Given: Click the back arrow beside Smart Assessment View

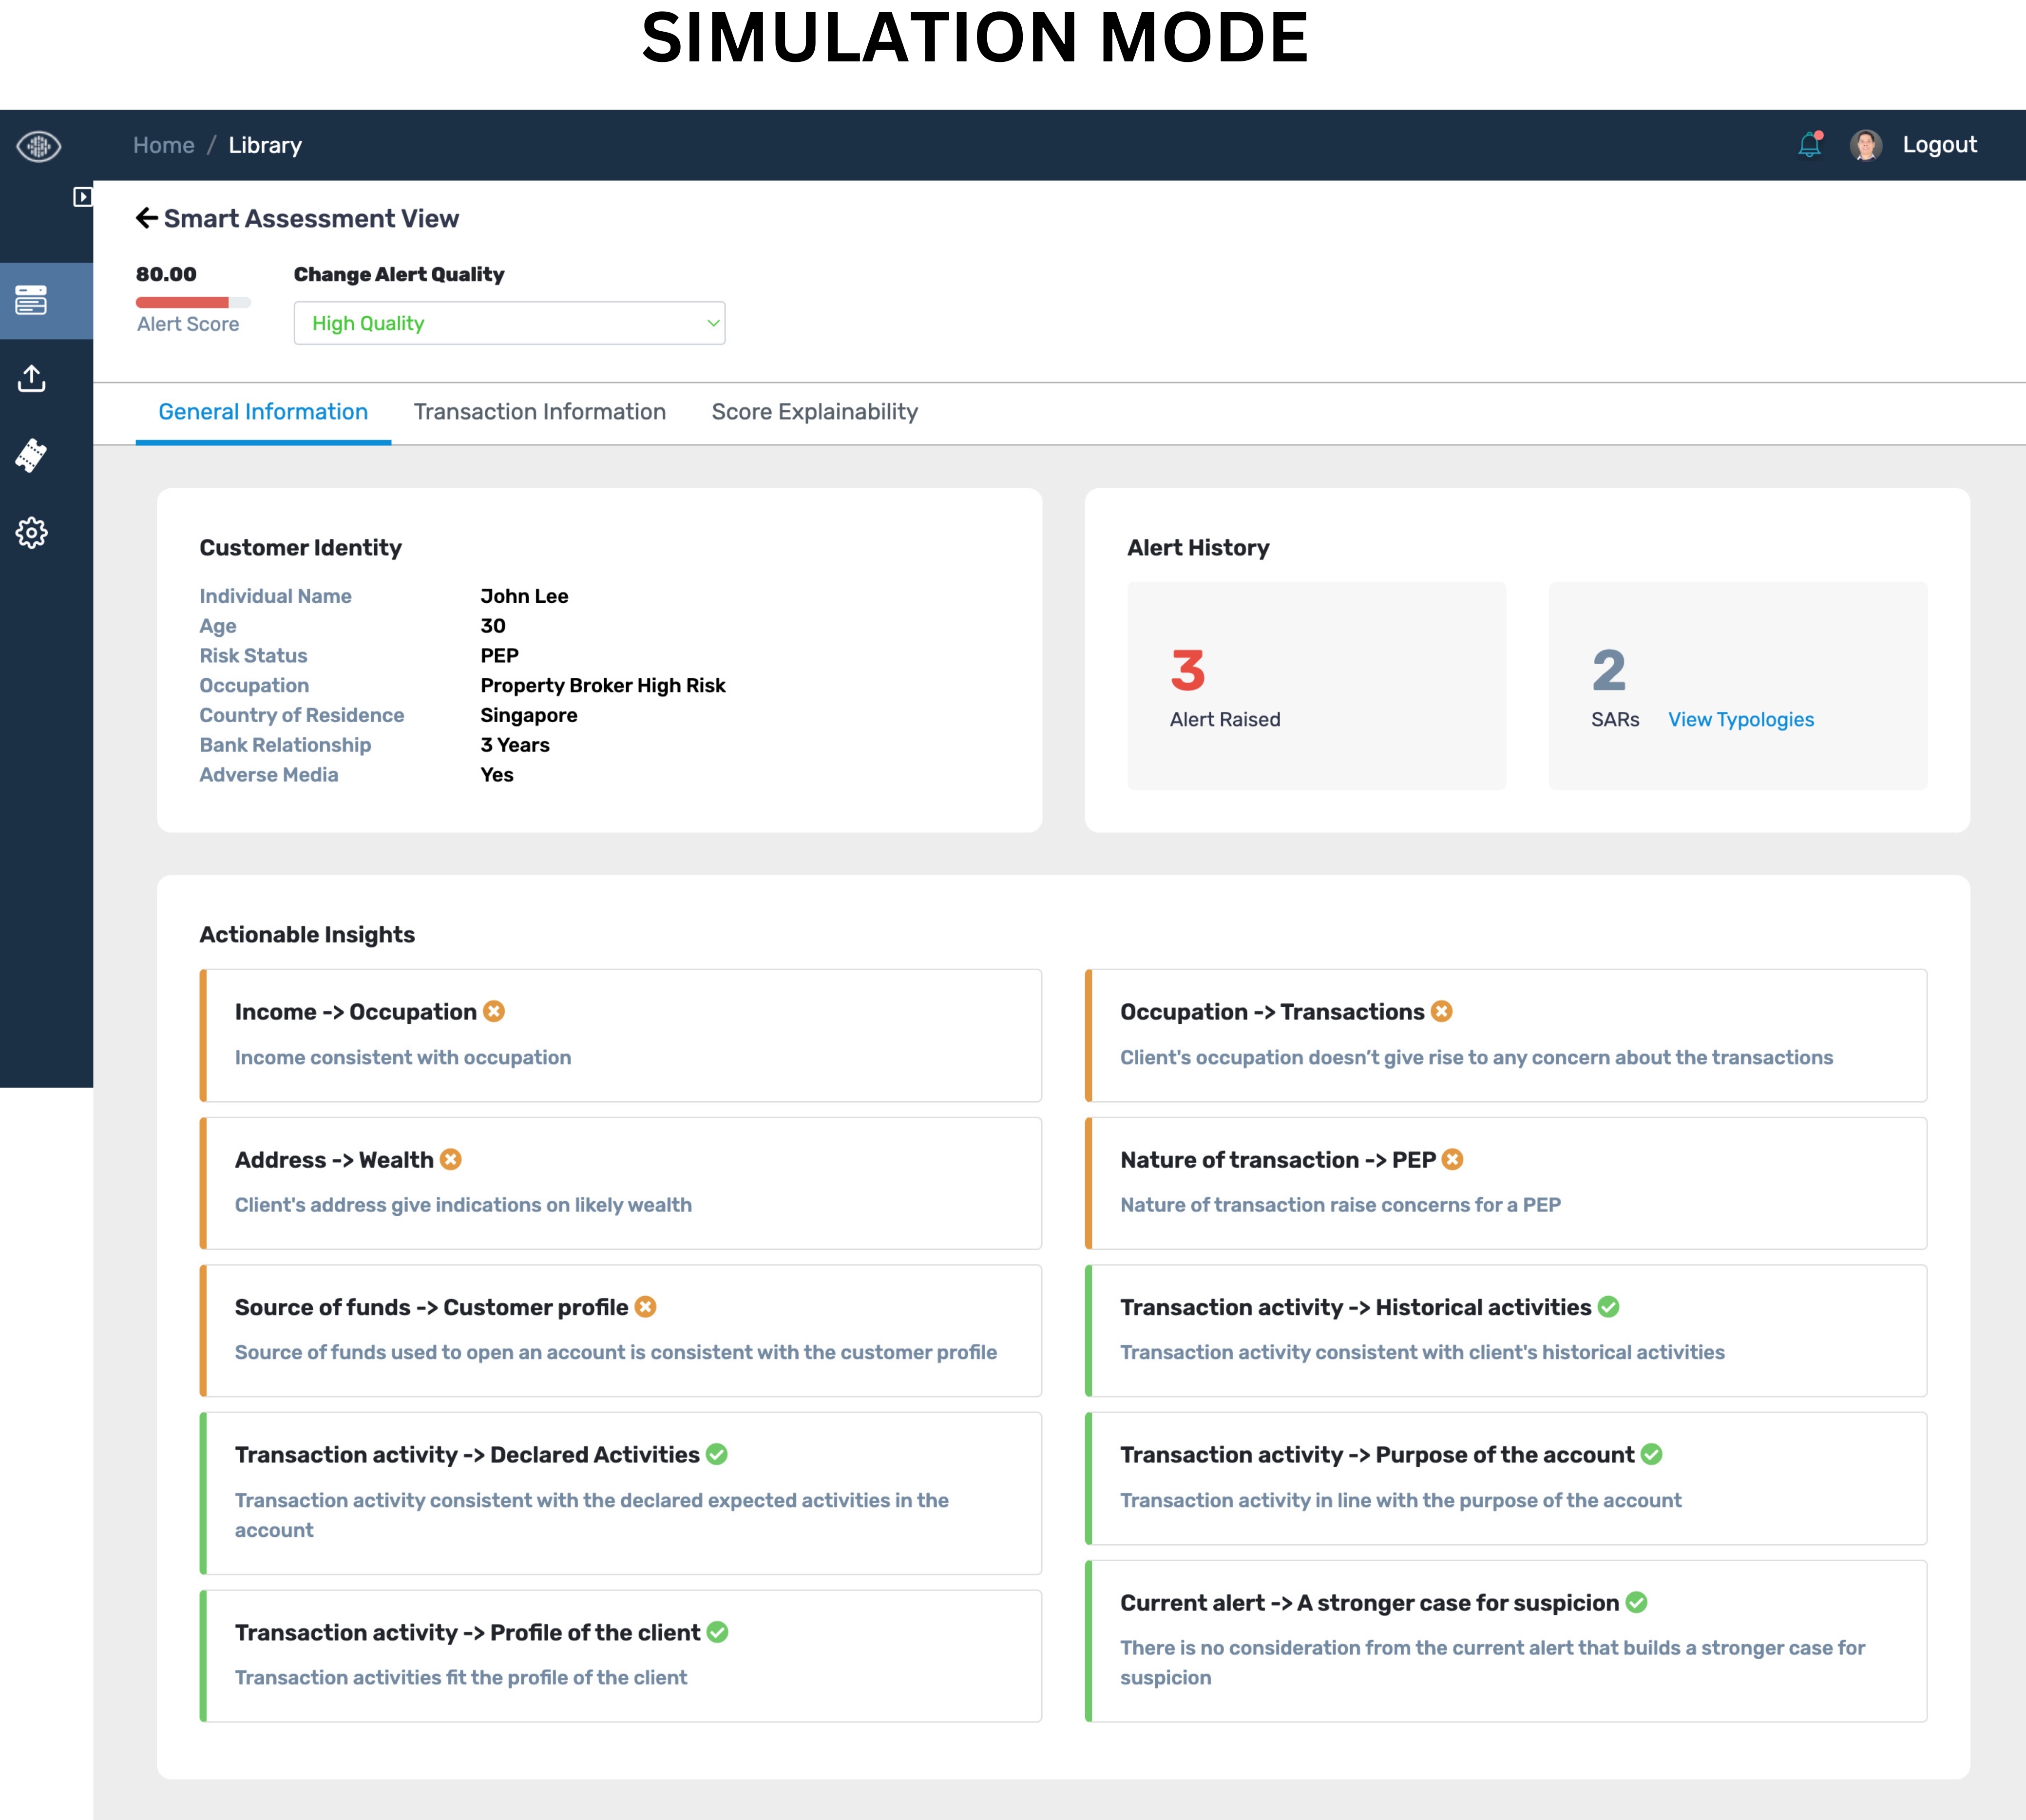Looking at the screenshot, I should click(x=146, y=218).
